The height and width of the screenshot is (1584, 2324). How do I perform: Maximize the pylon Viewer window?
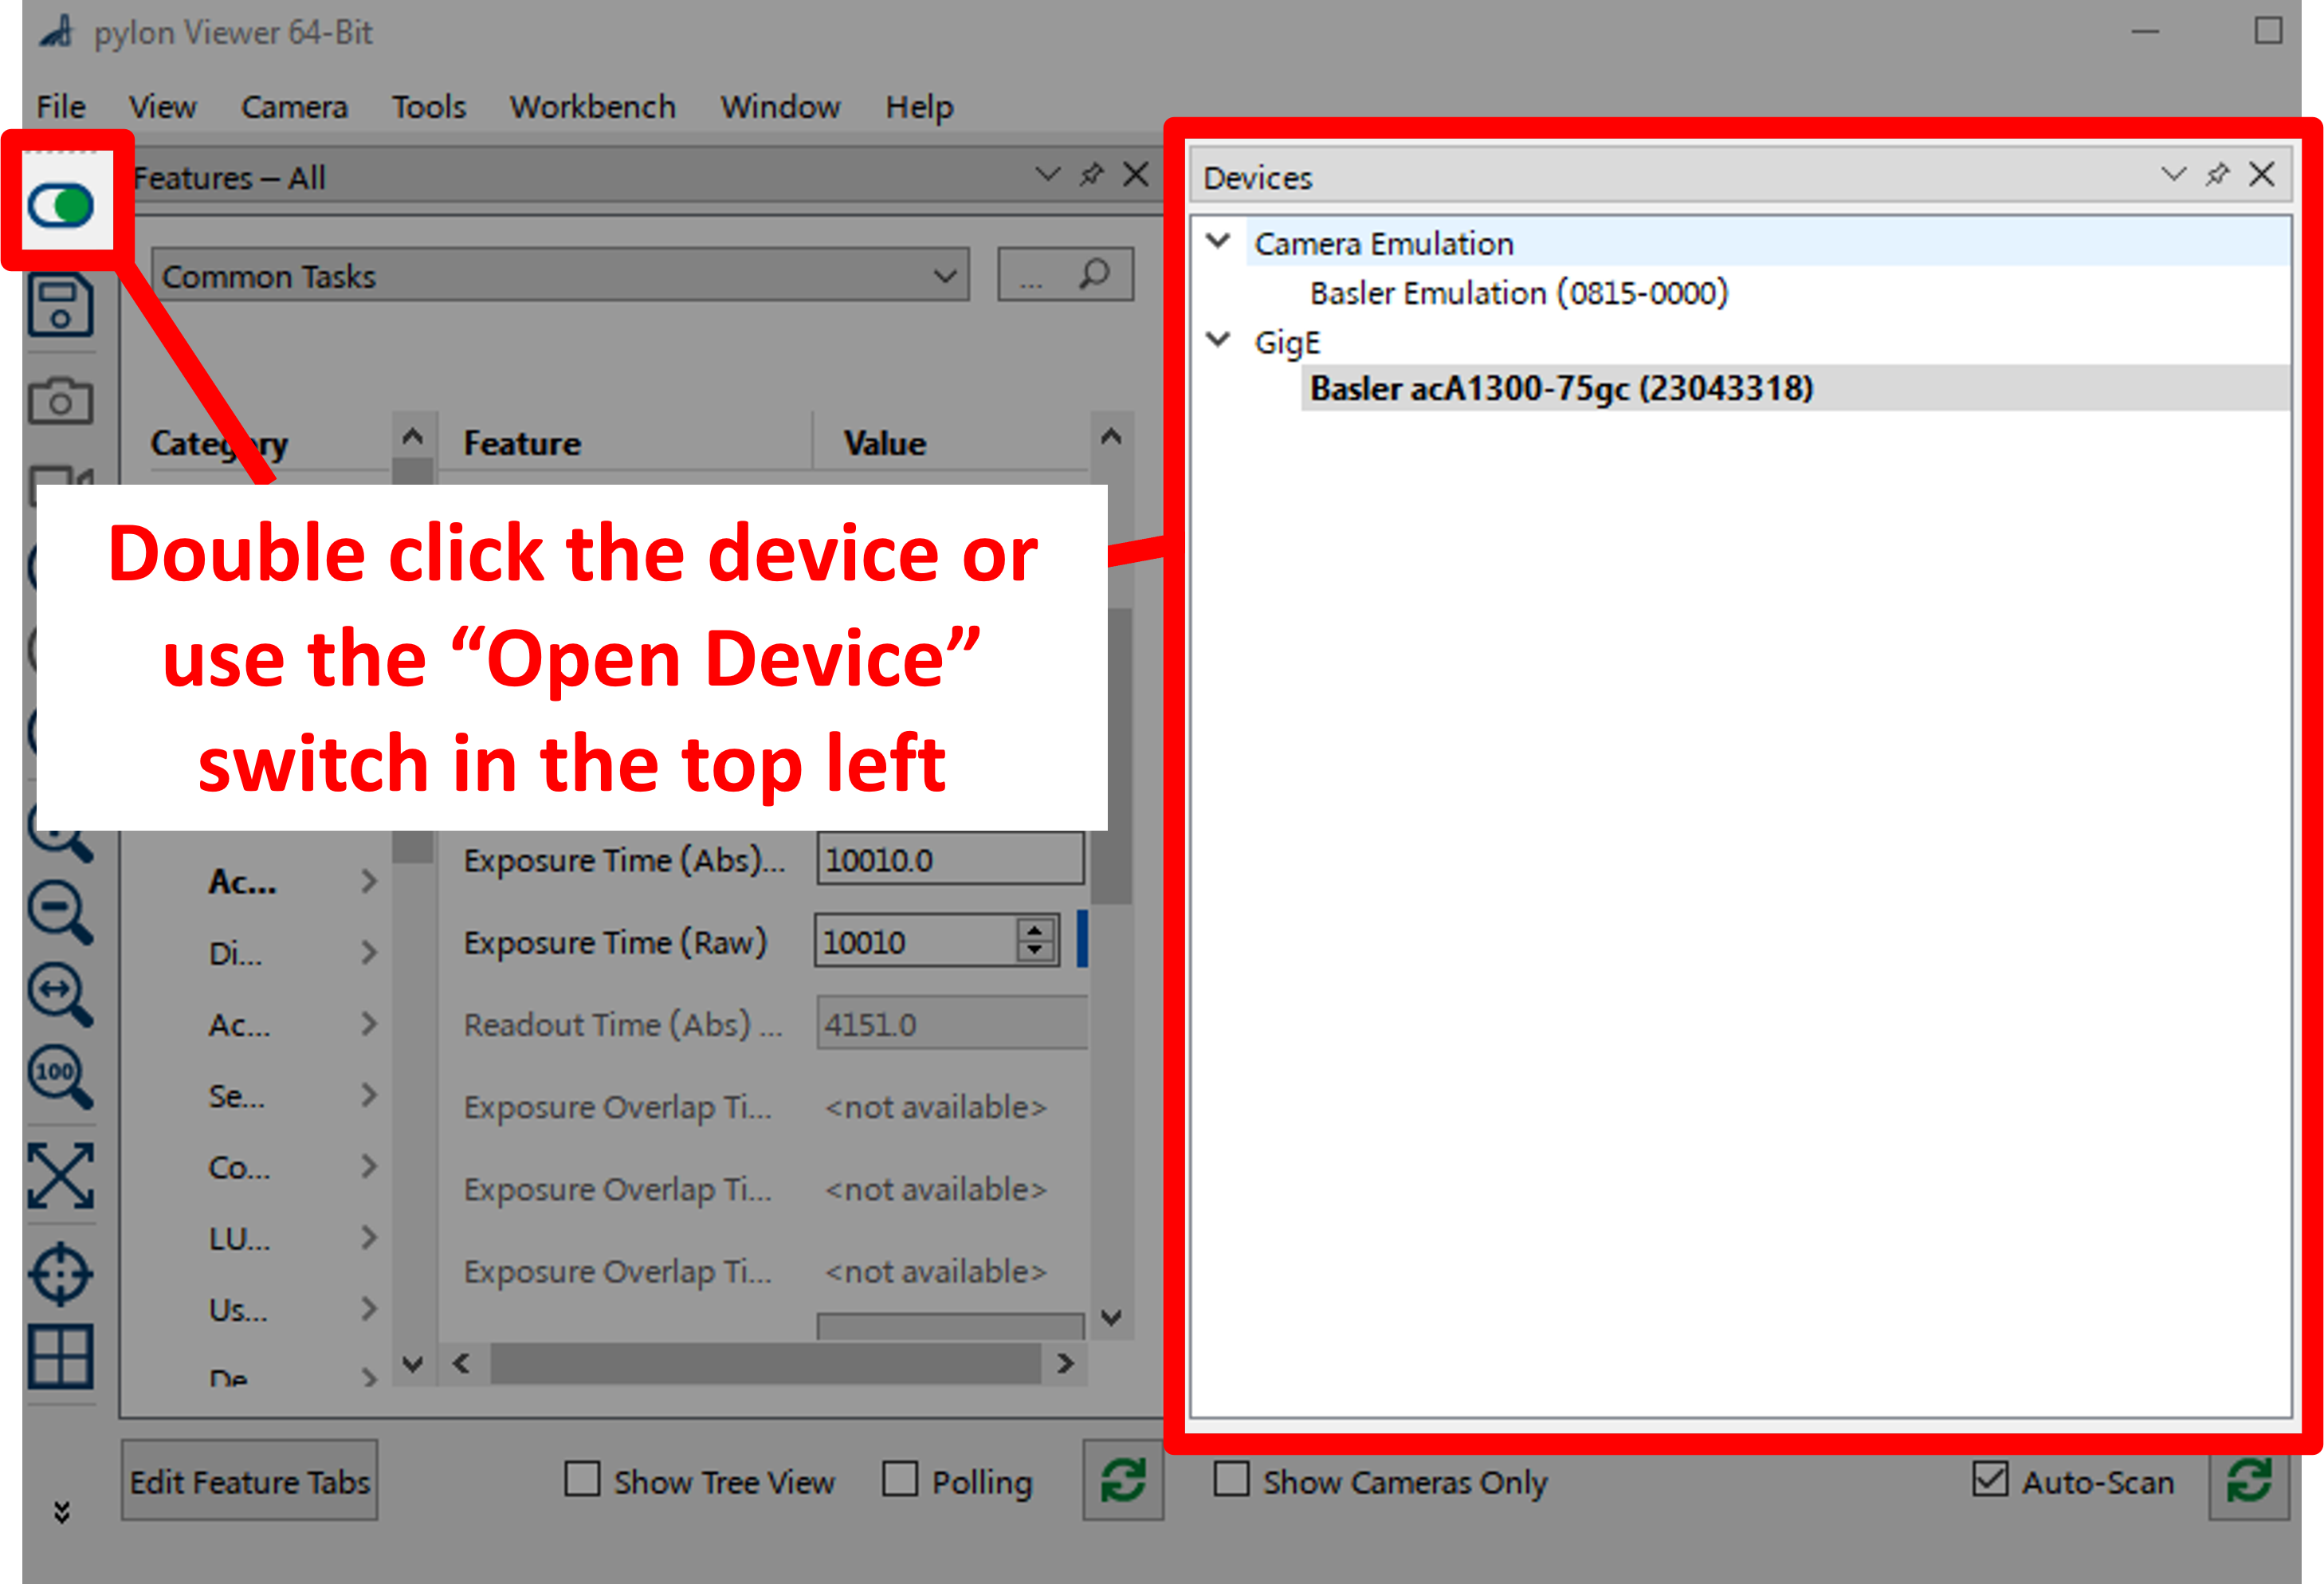coord(2268,31)
